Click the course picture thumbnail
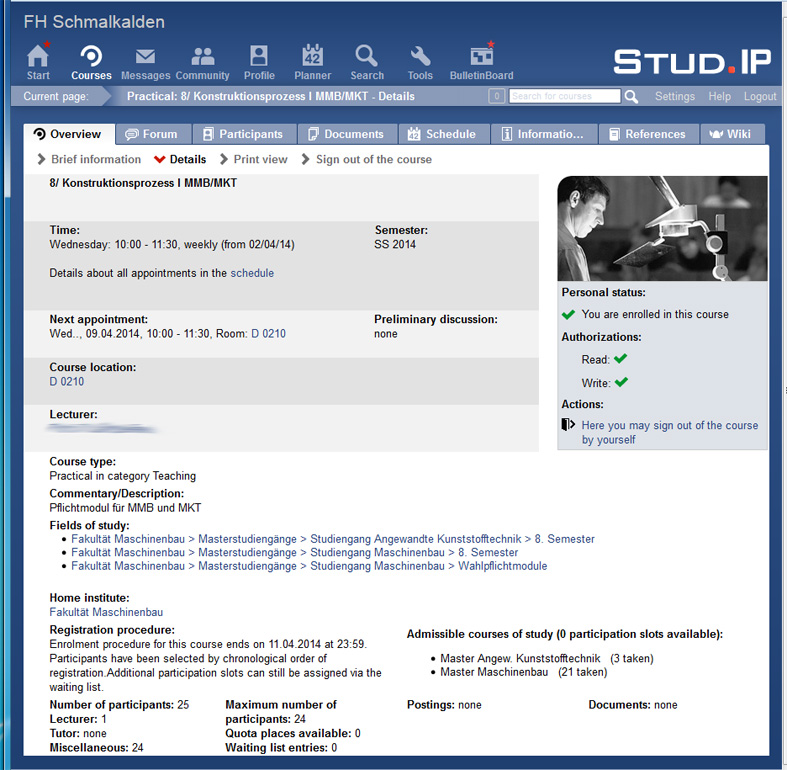This screenshot has height=770, width=787. (x=663, y=228)
